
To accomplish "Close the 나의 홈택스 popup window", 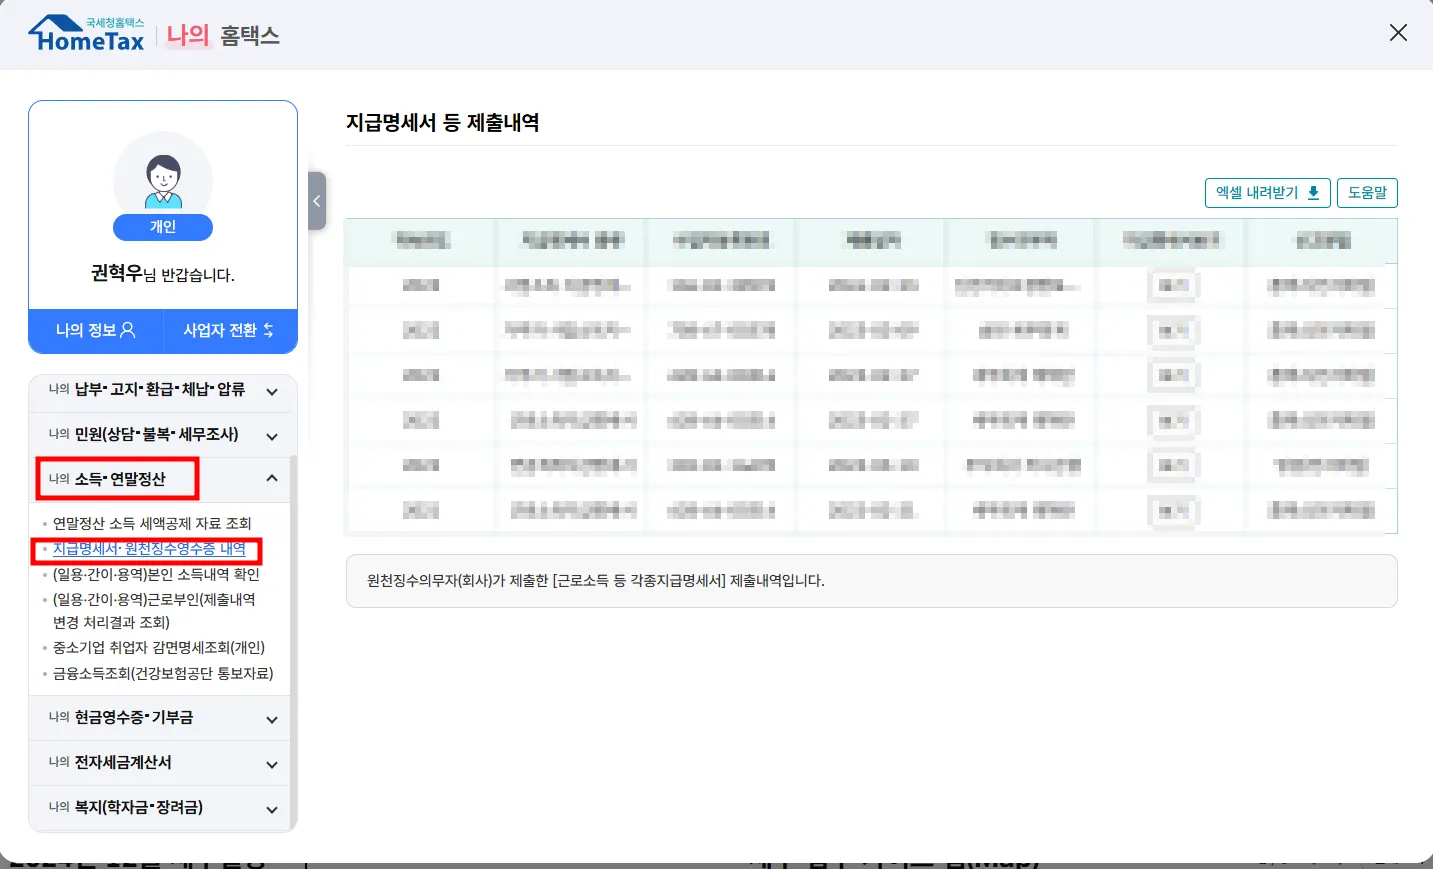I will click(x=1398, y=33).
